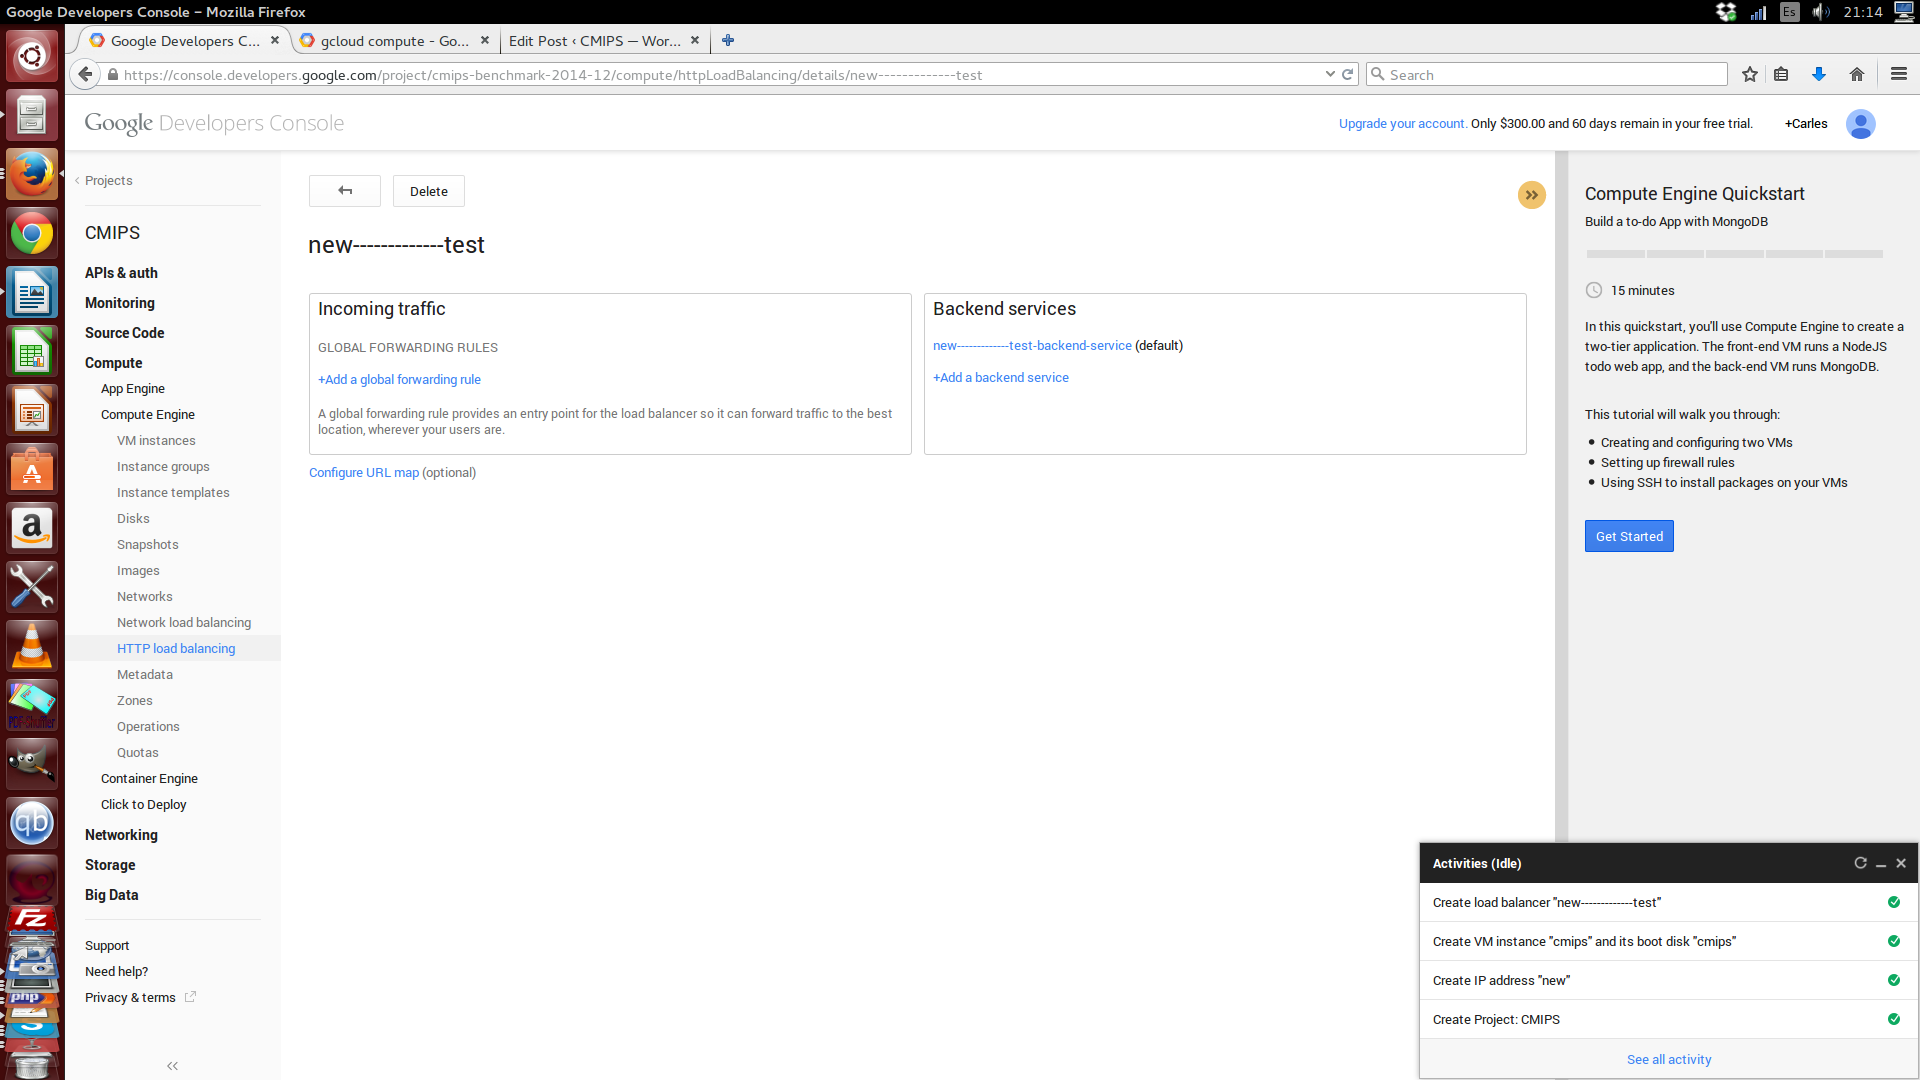Screen dimensions: 1920x1080
Task: Collapse the Compute section
Action: click(x=113, y=363)
